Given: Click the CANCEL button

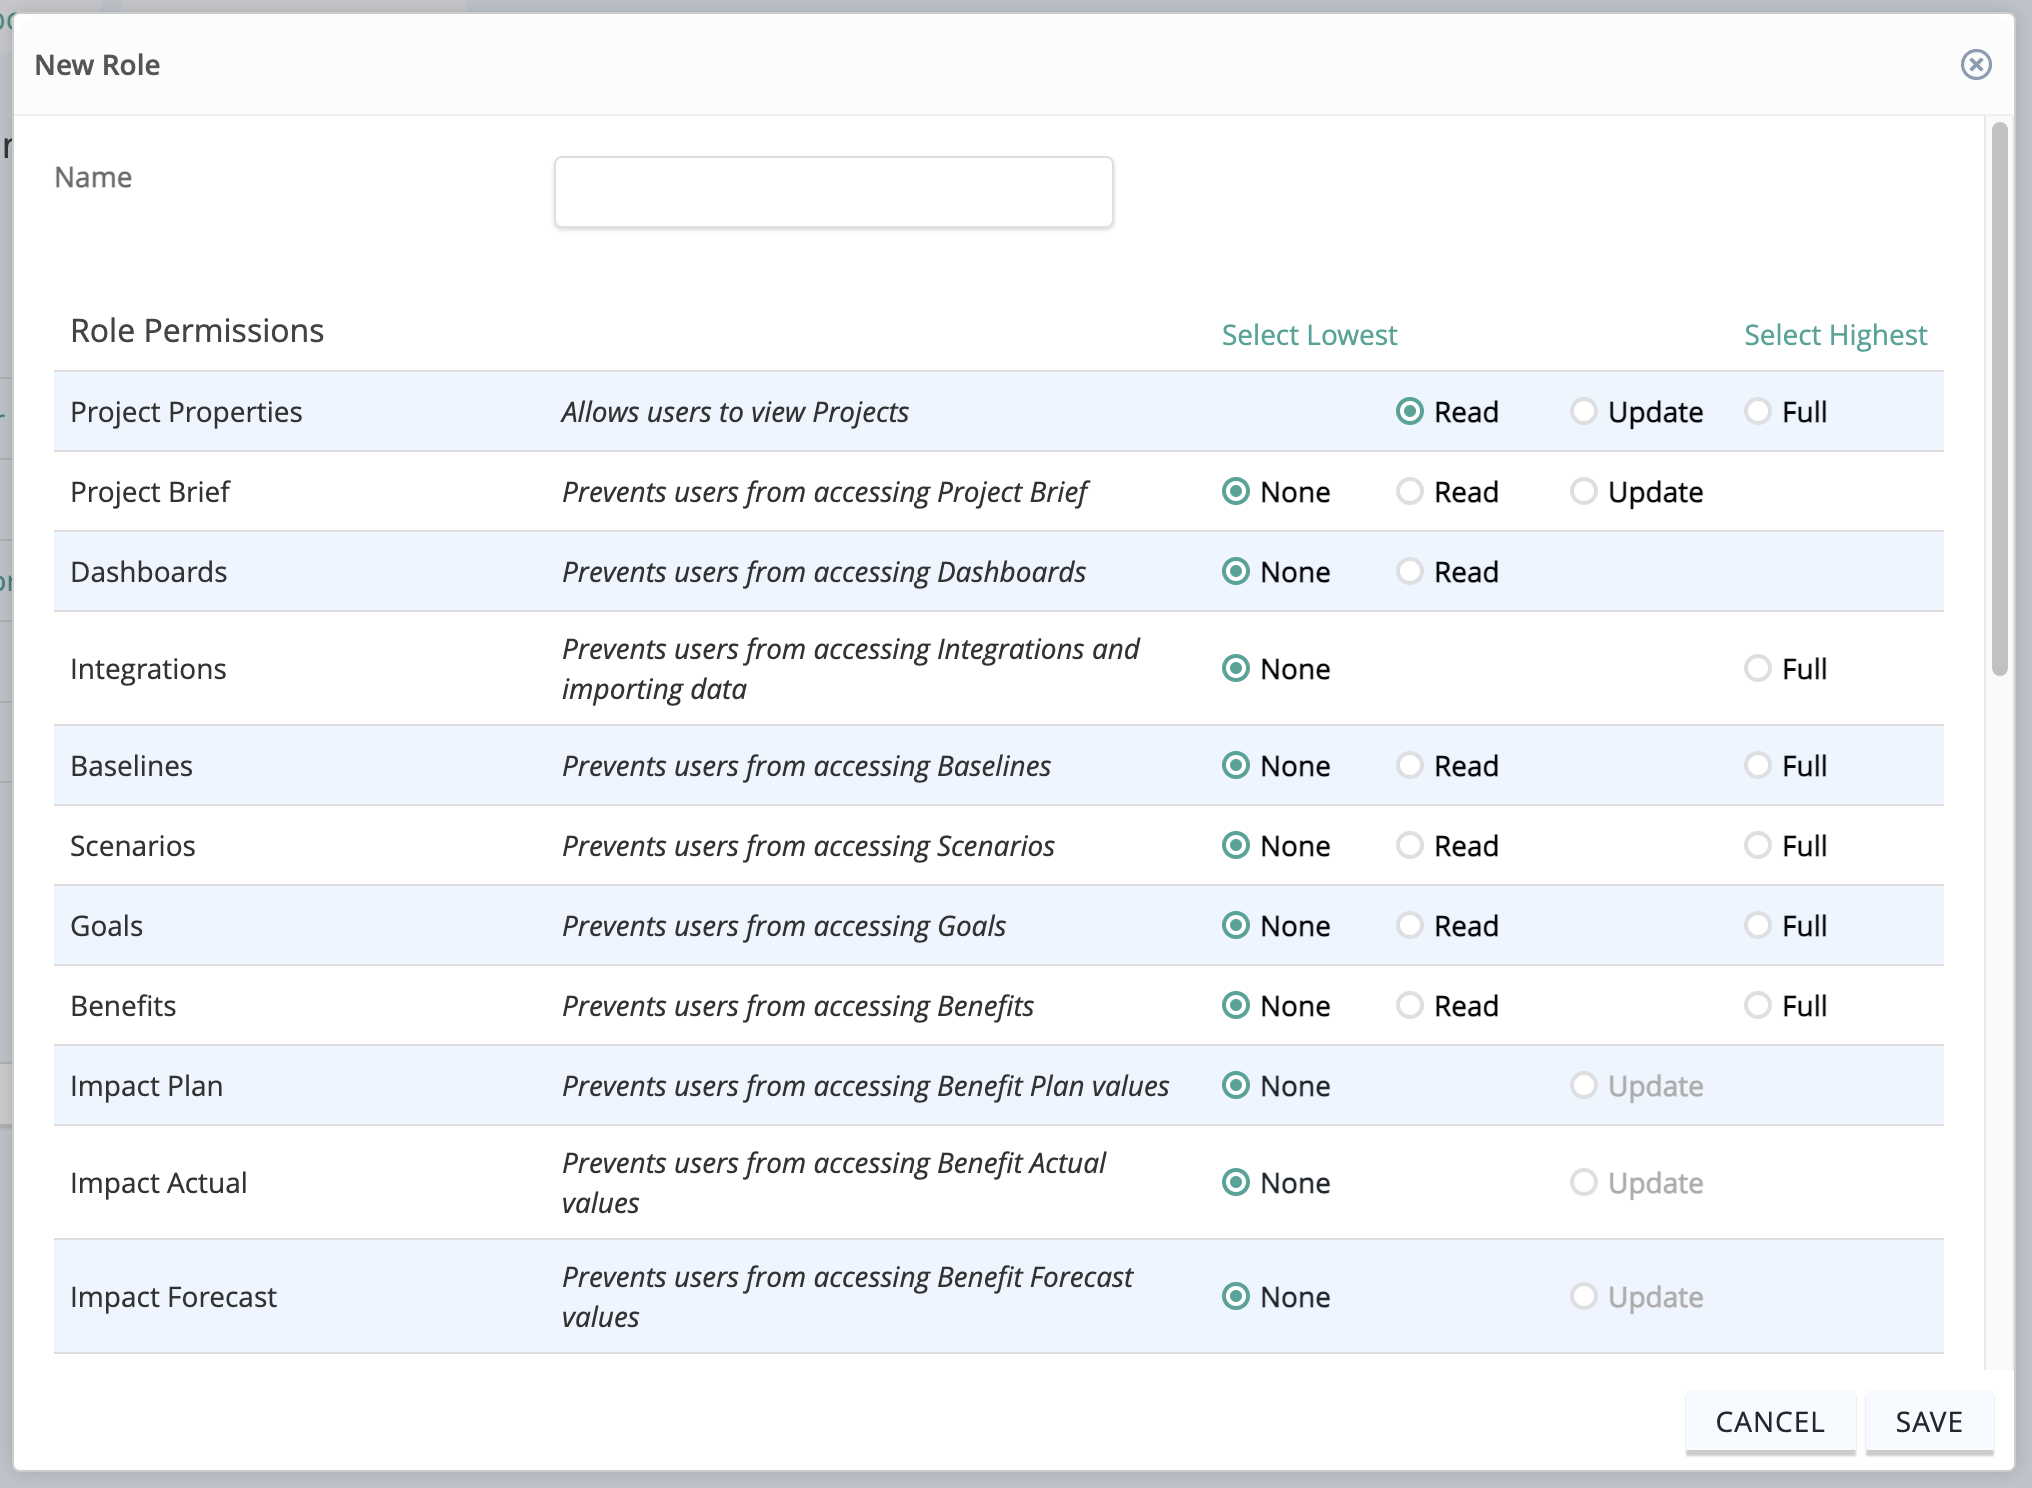Looking at the screenshot, I should point(1770,1422).
